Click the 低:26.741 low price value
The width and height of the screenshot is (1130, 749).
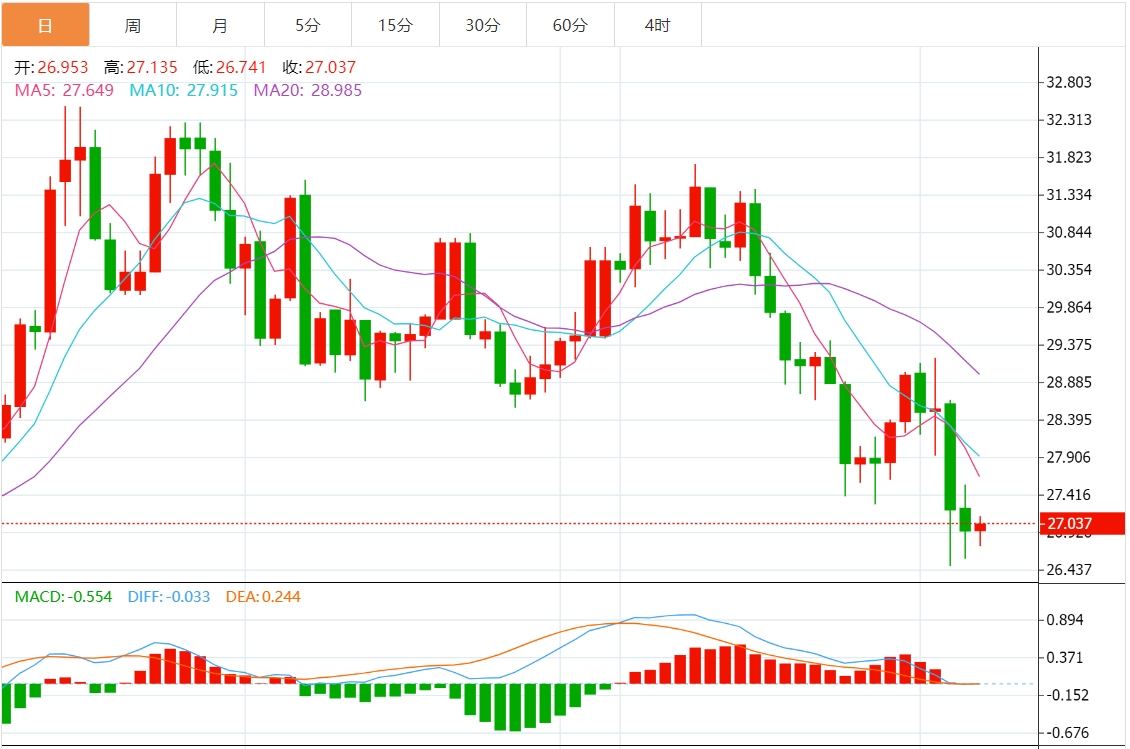click(230, 67)
